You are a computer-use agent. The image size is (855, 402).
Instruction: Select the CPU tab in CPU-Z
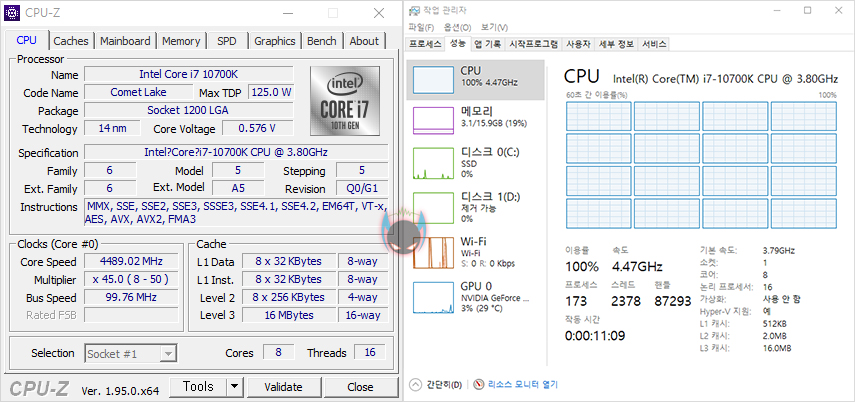point(27,40)
